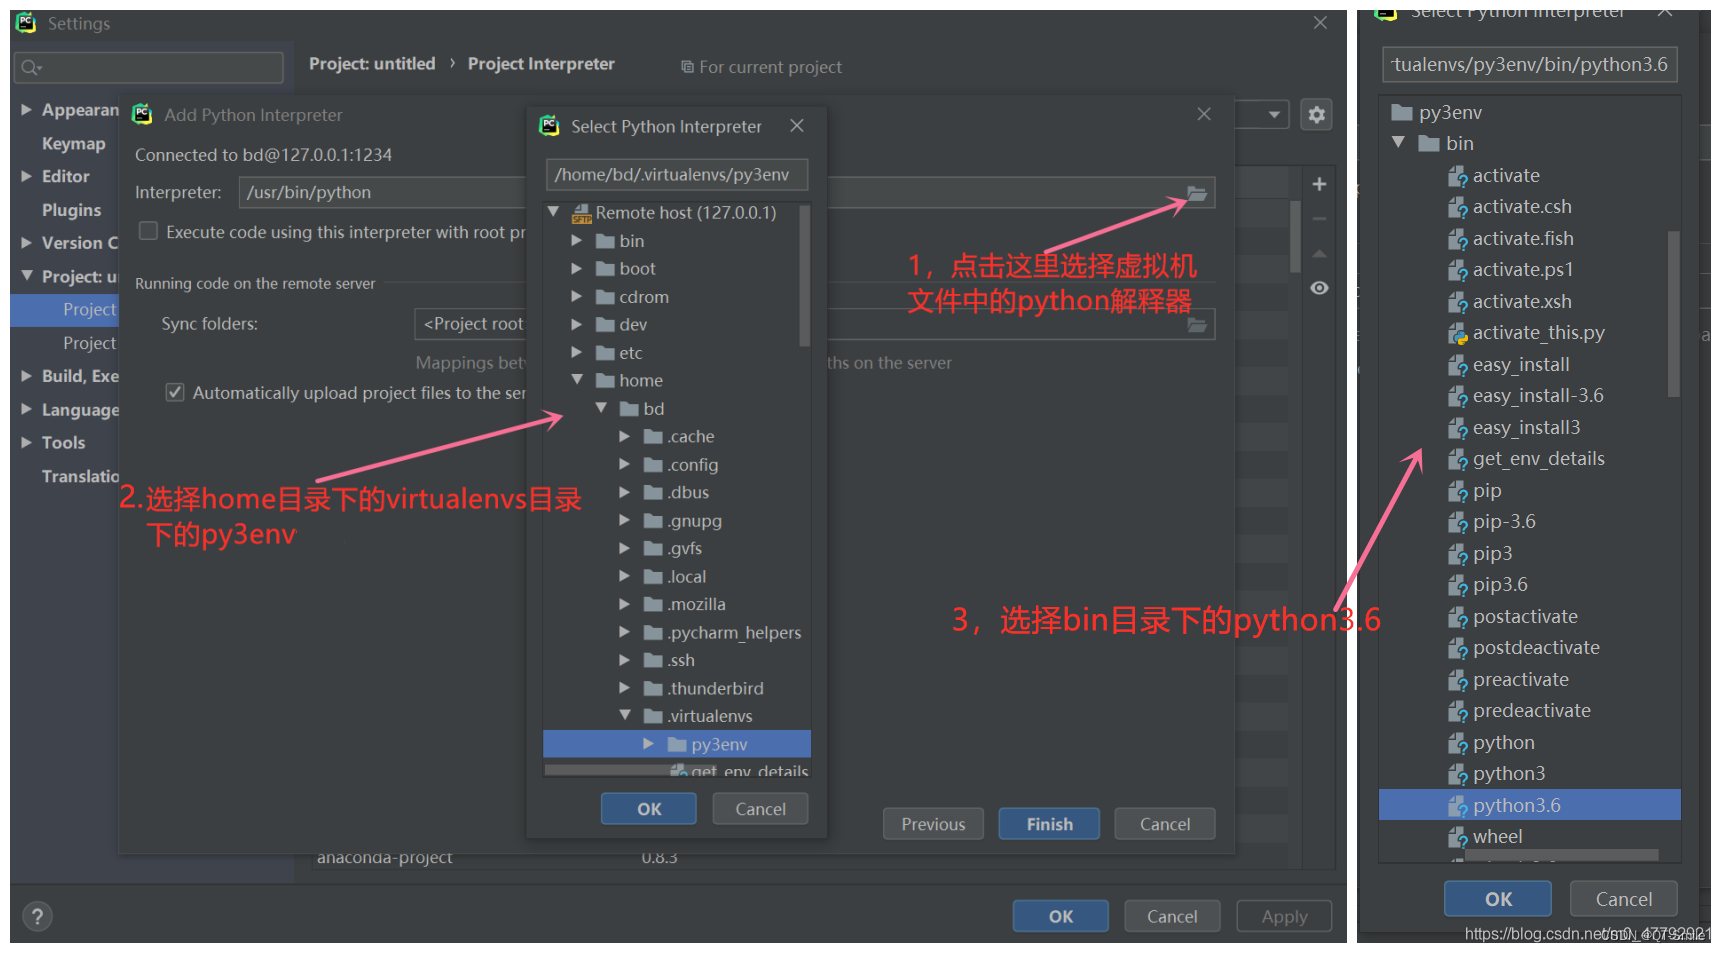Click the vertical scrollbar in right file list
The height and width of the screenshot is (953, 1721).
[1673, 313]
